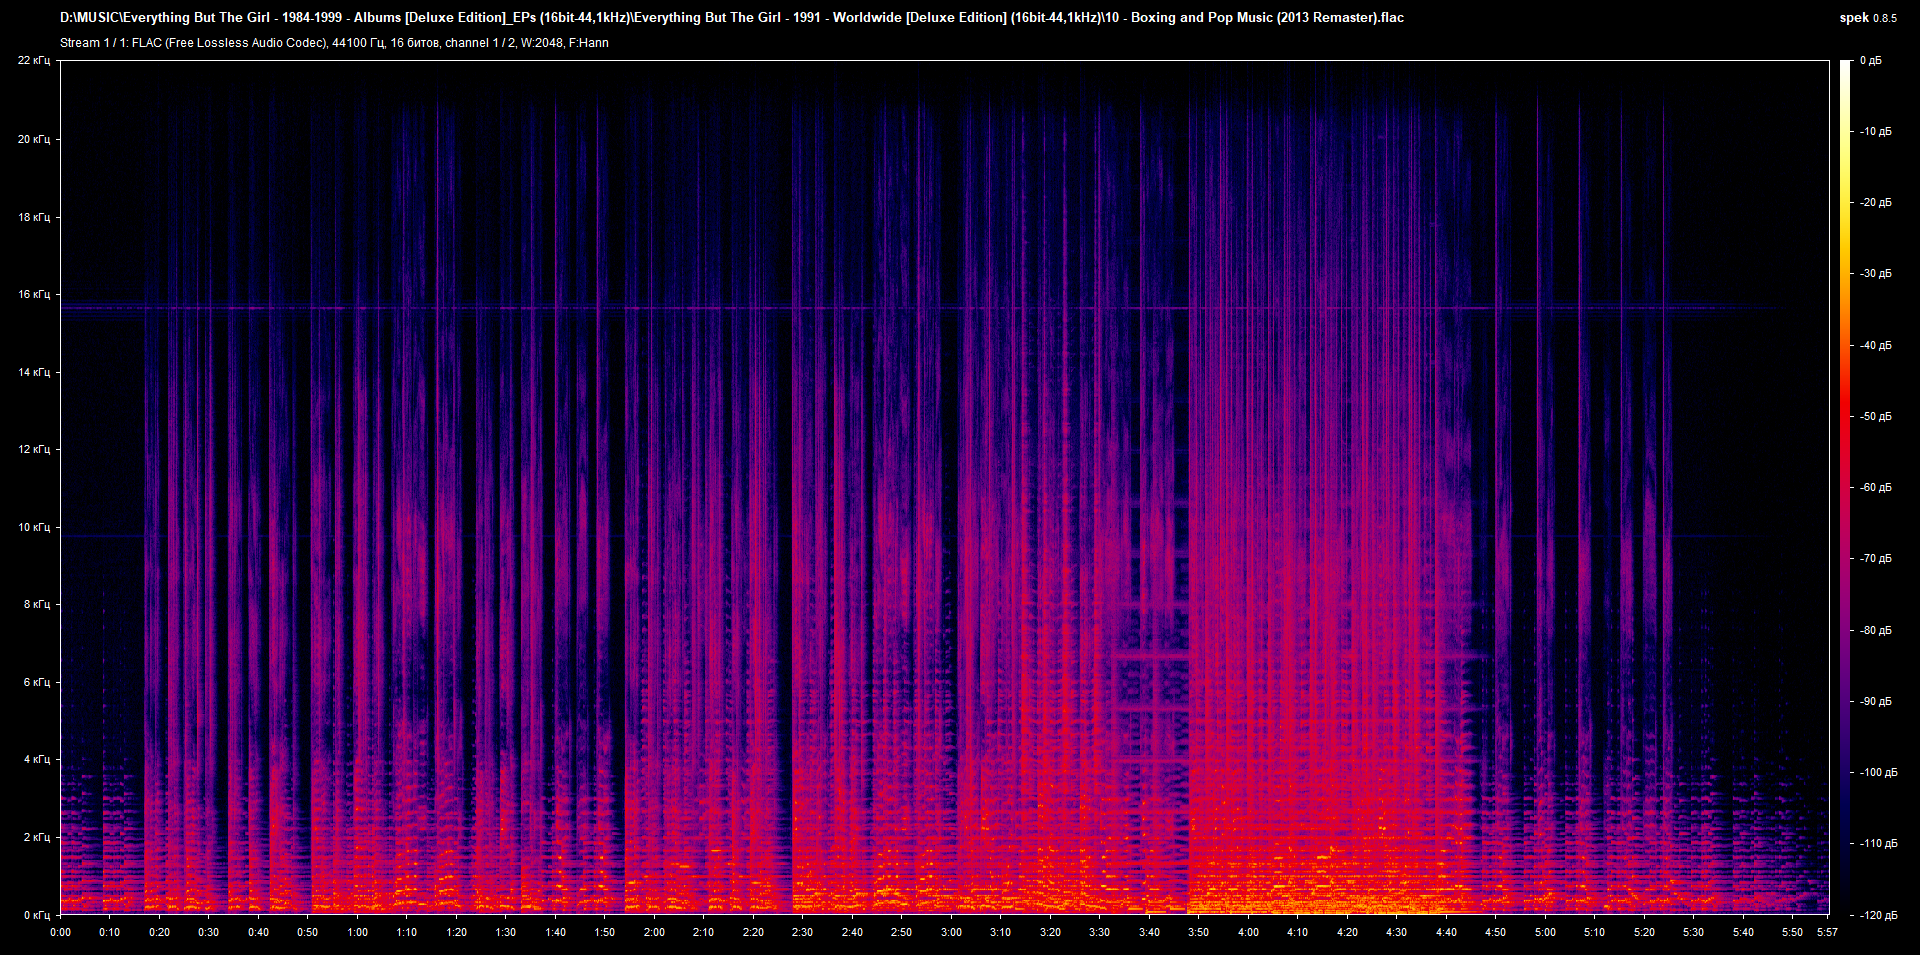
Task: Click the '5:00' time axis label
Action: pos(1545,933)
